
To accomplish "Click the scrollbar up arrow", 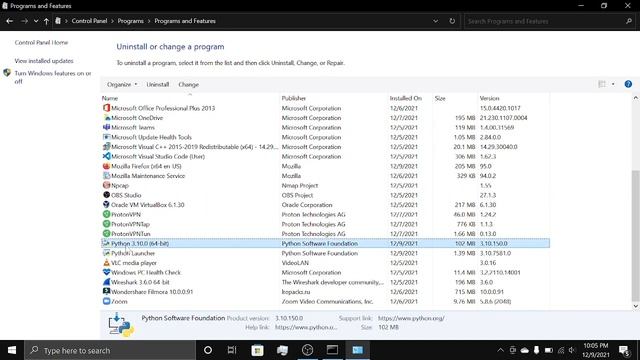I will pyautogui.click(x=635, y=98).
